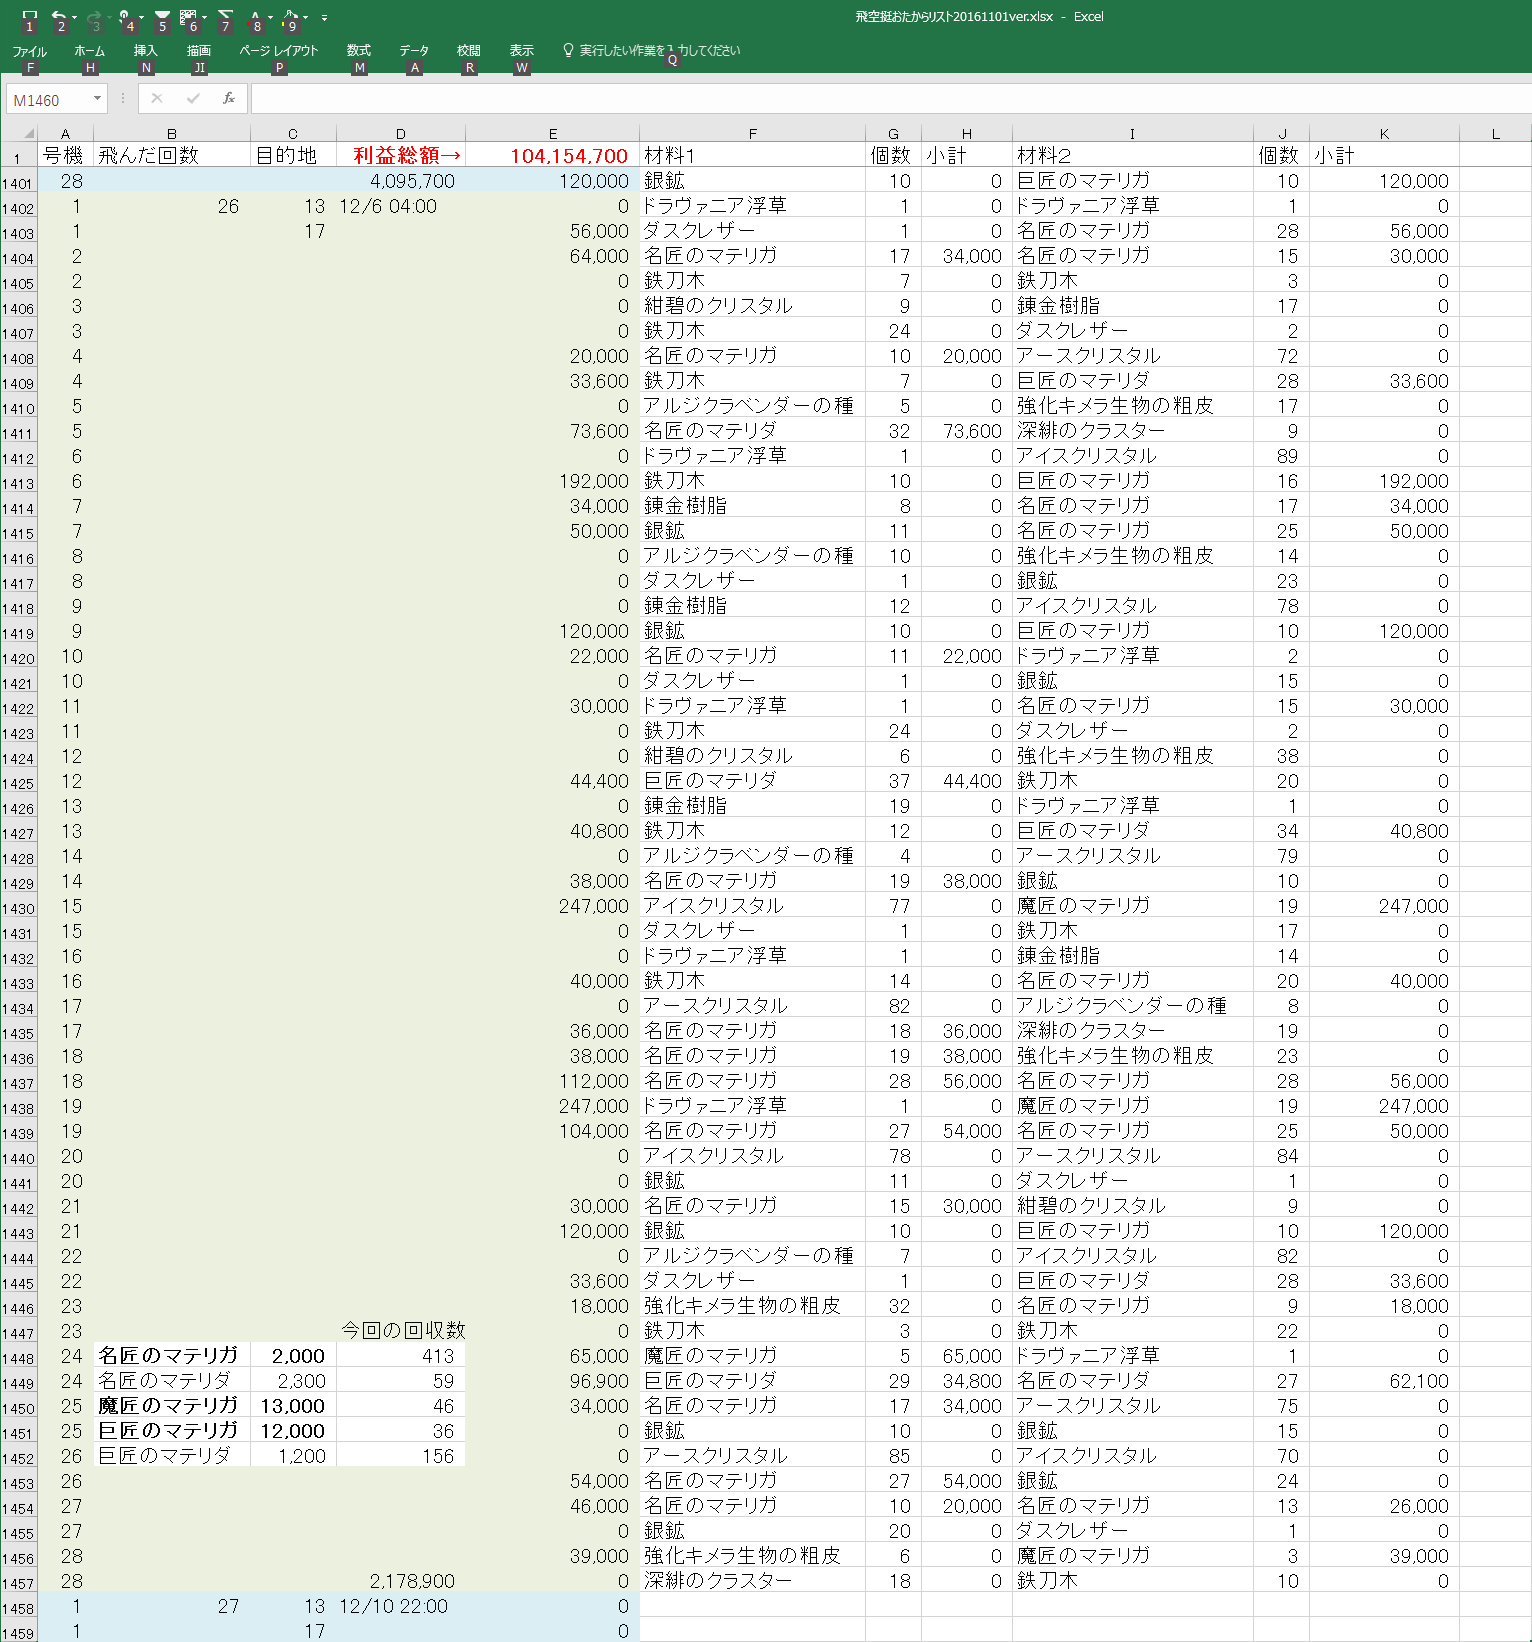Apply the red font color button
Screen dimensions: 1532x1642
255,17
